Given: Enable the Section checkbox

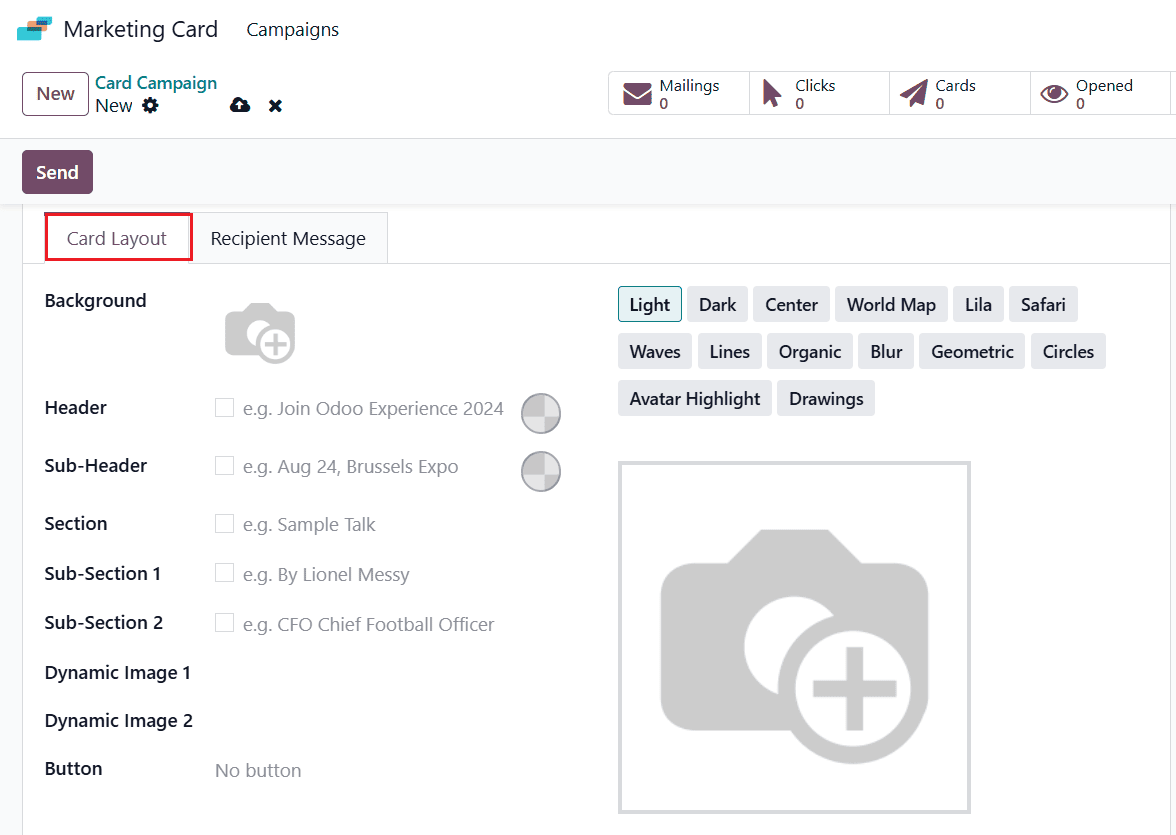Looking at the screenshot, I should point(224,523).
